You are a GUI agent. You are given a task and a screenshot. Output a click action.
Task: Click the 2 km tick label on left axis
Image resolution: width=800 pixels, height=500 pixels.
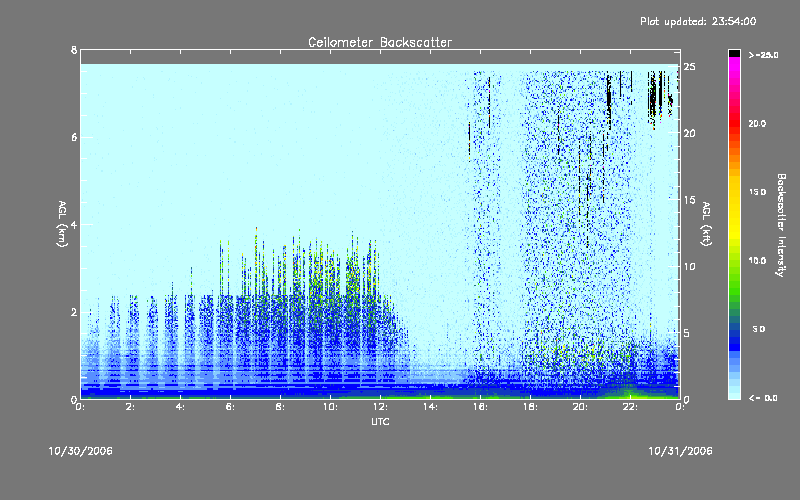pos(74,312)
